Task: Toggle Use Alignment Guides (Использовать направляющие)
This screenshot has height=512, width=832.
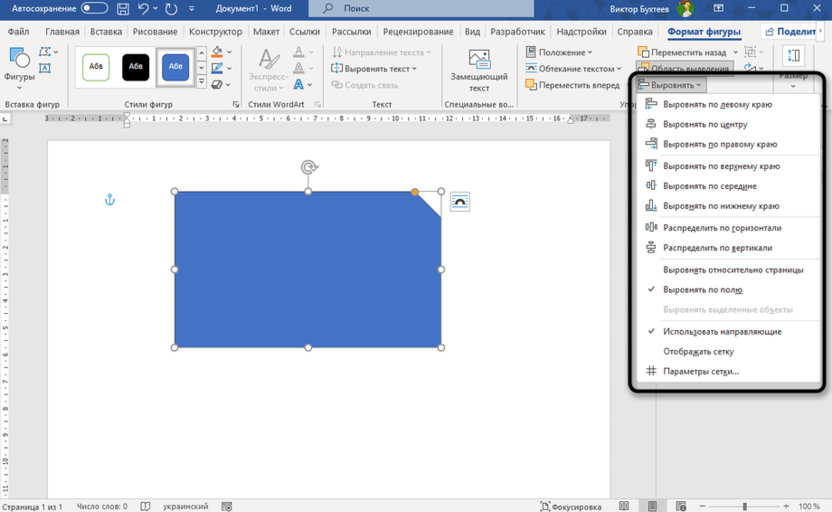Action: (x=722, y=331)
